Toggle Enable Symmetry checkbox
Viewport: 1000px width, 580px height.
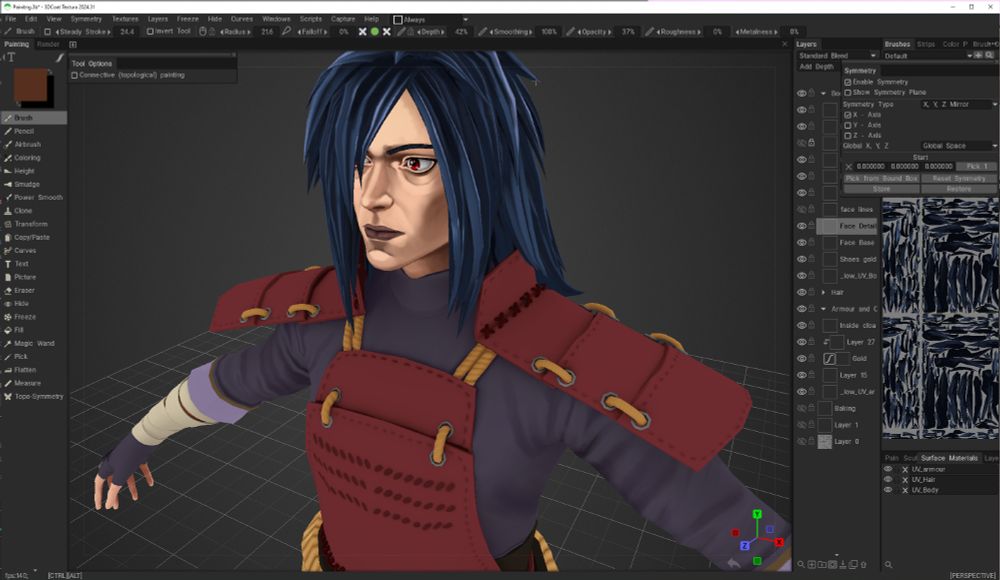pyautogui.click(x=848, y=82)
